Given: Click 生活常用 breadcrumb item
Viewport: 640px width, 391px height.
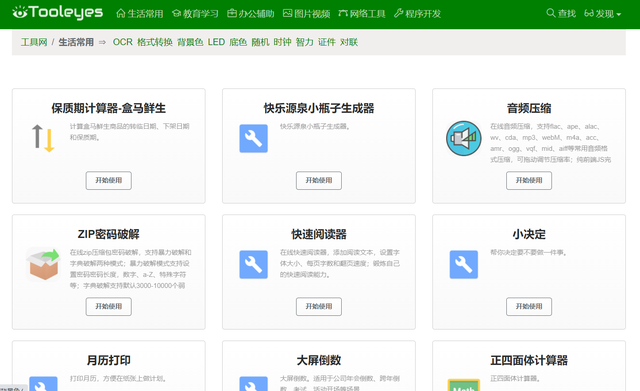Looking at the screenshot, I should pos(76,42).
